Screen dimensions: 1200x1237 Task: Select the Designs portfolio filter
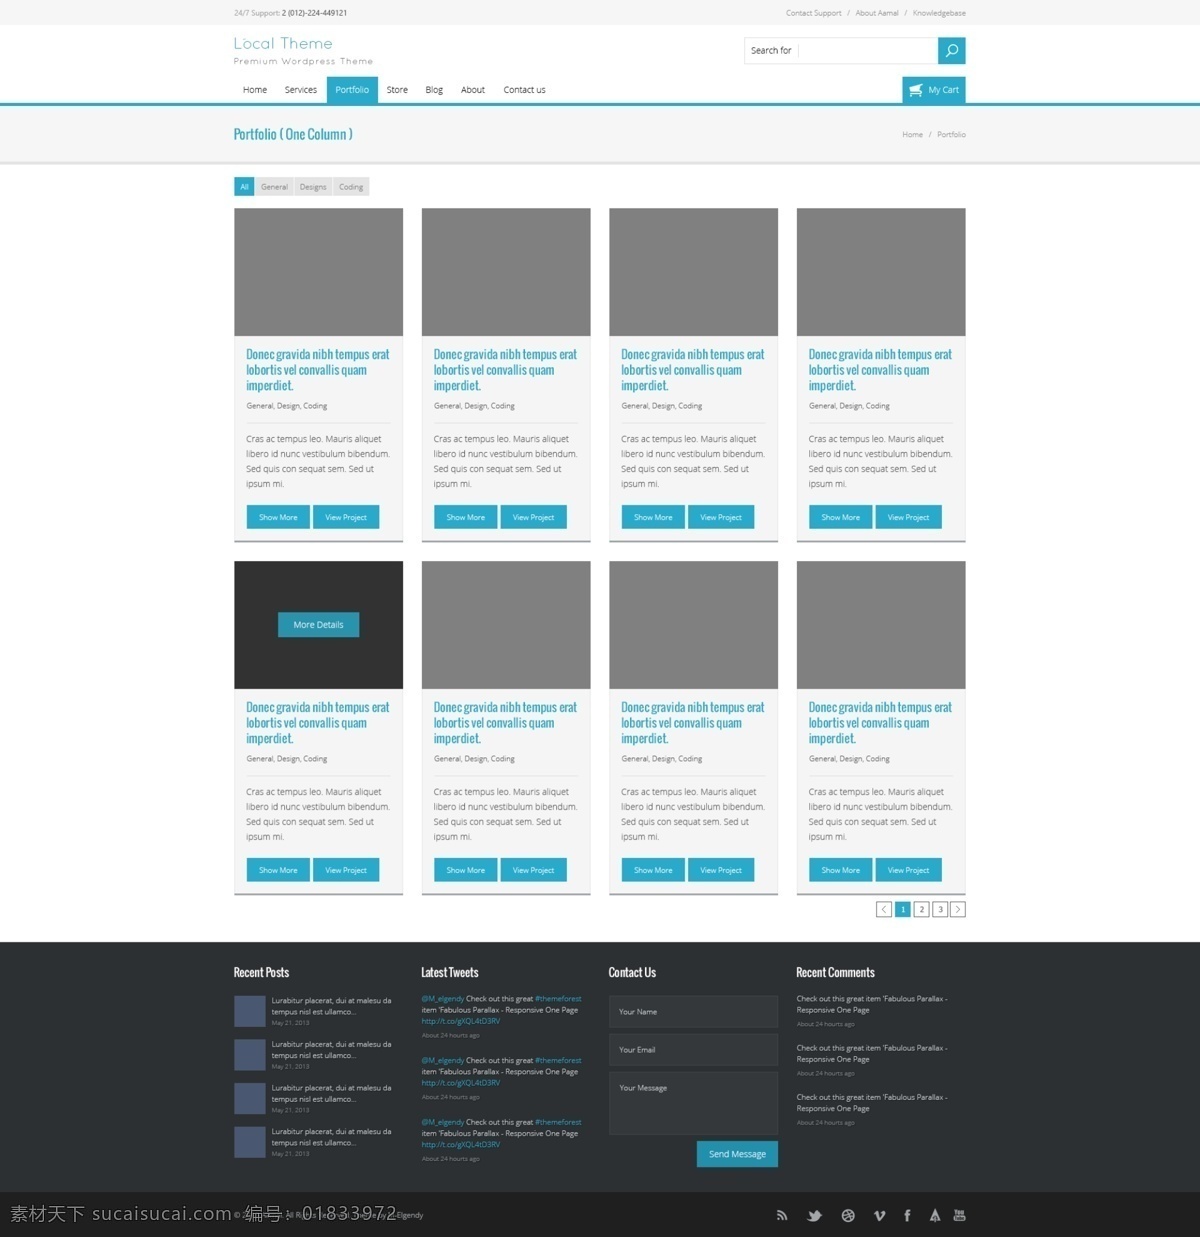[313, 187]
